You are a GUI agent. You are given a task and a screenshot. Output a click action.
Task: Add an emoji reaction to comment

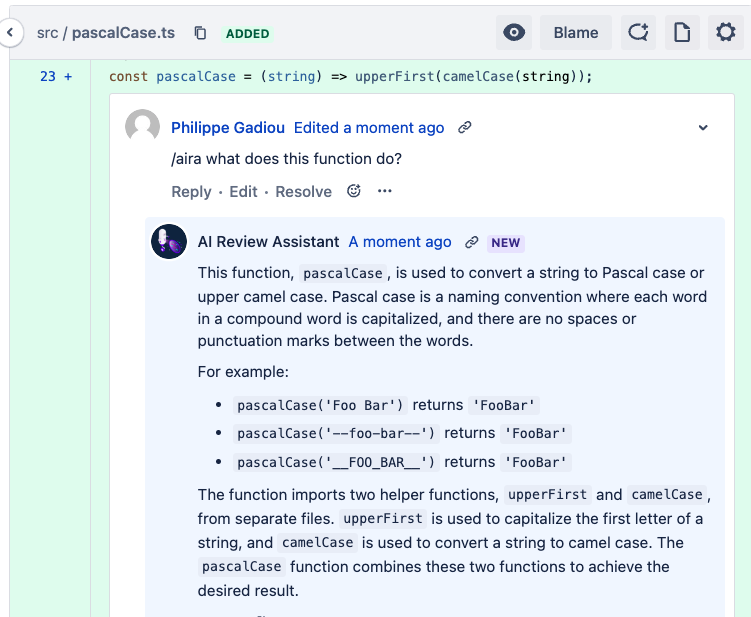click(353, 191)
